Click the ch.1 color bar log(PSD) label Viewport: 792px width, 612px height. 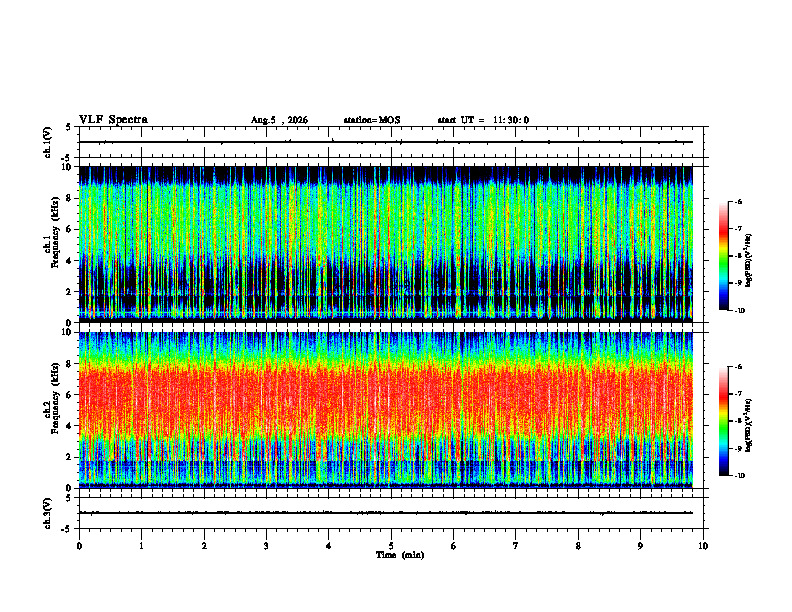coord(749,260)
